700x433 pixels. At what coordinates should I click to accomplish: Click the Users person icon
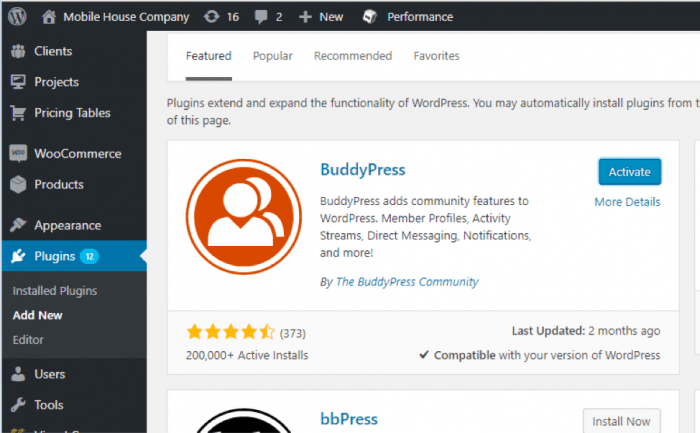[x=18, y=374]
